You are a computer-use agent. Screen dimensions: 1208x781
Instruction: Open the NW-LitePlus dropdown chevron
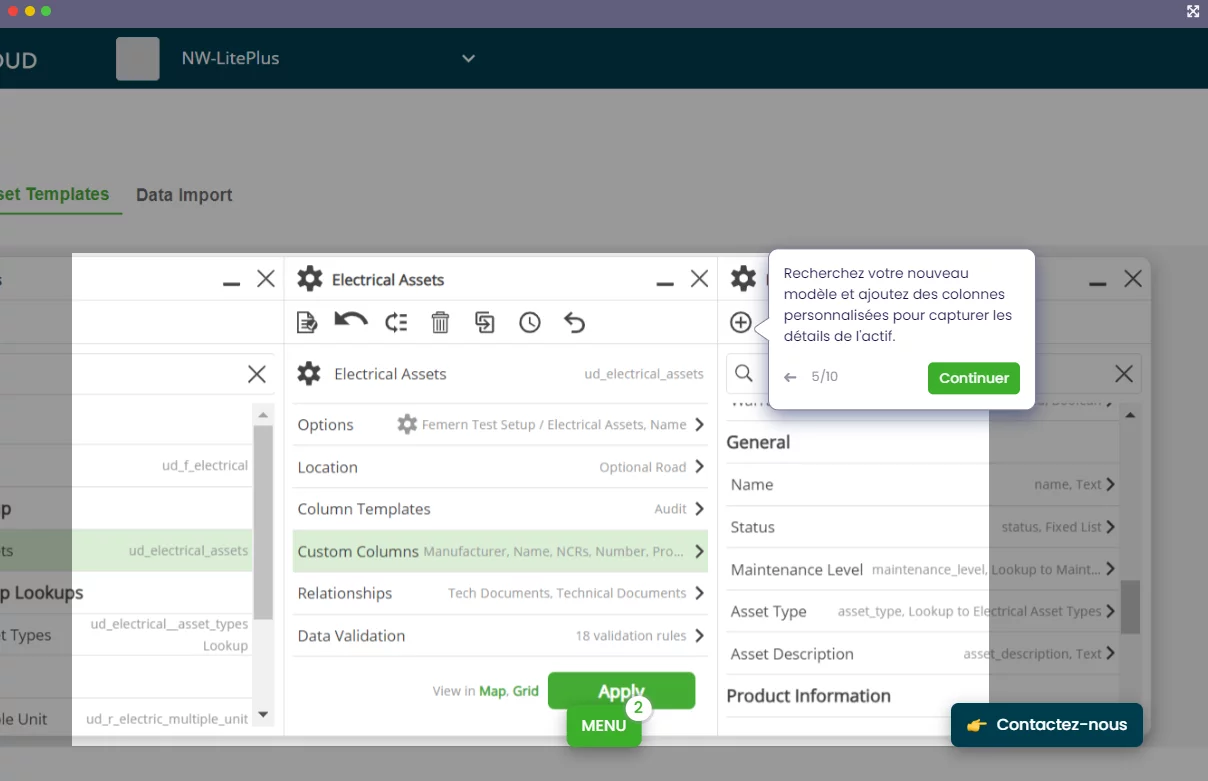pyautogui.click(x=468, y=59)
